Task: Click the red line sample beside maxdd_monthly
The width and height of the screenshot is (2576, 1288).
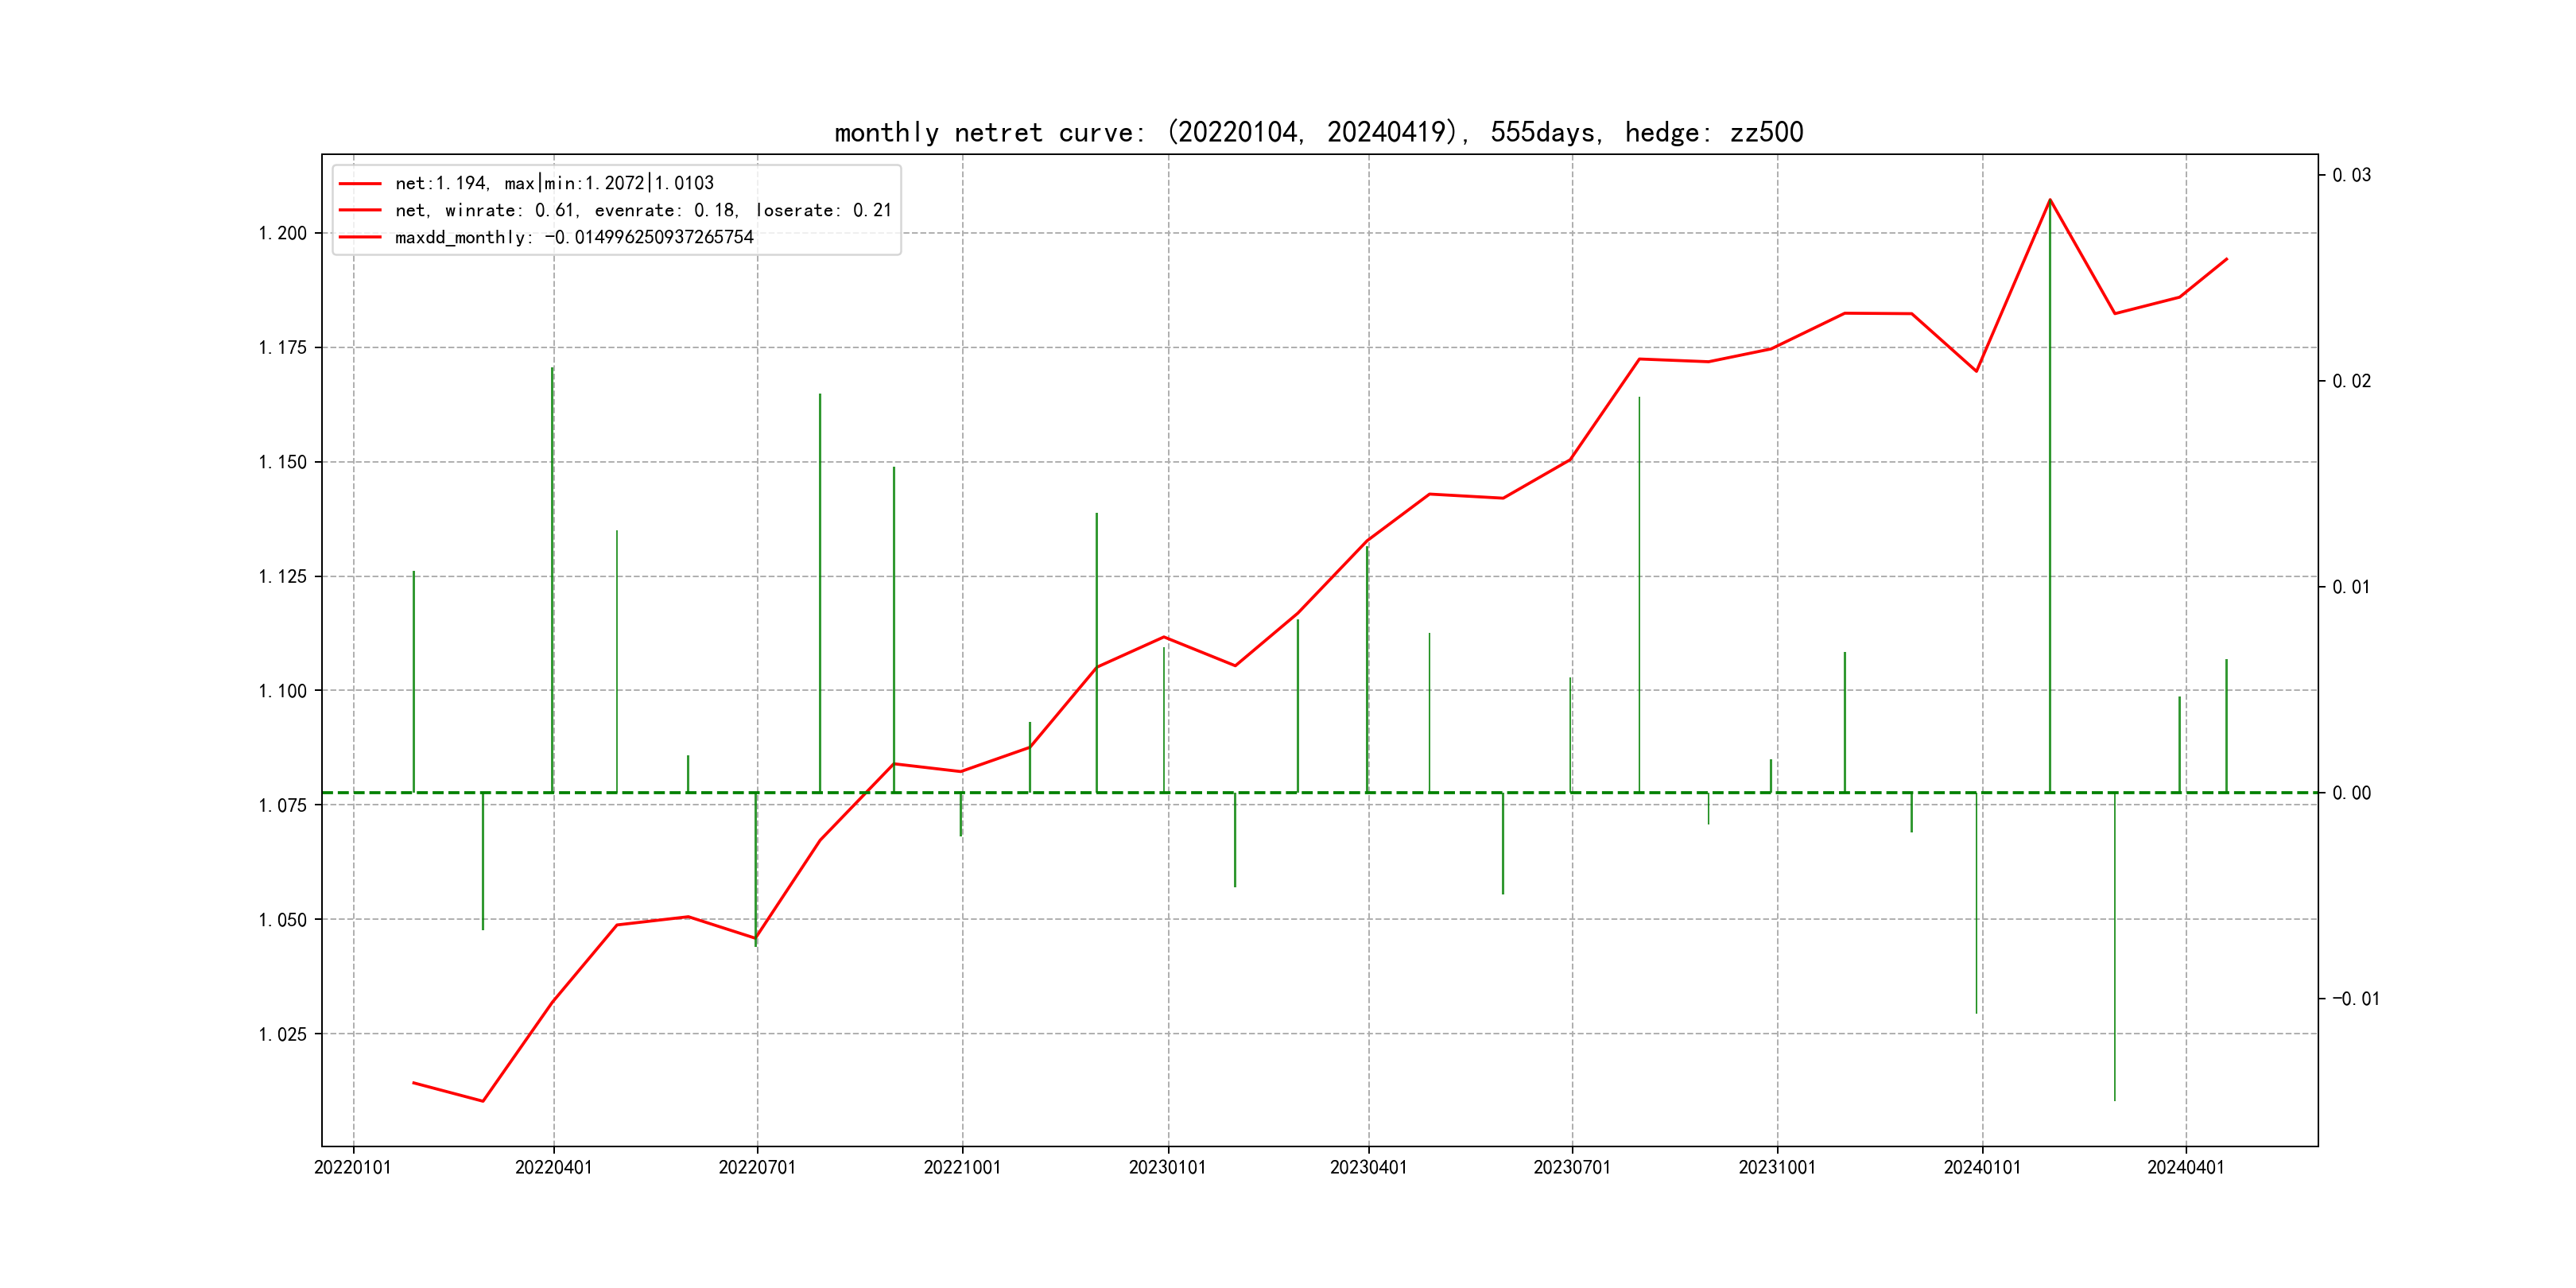Action: point(360,237)
